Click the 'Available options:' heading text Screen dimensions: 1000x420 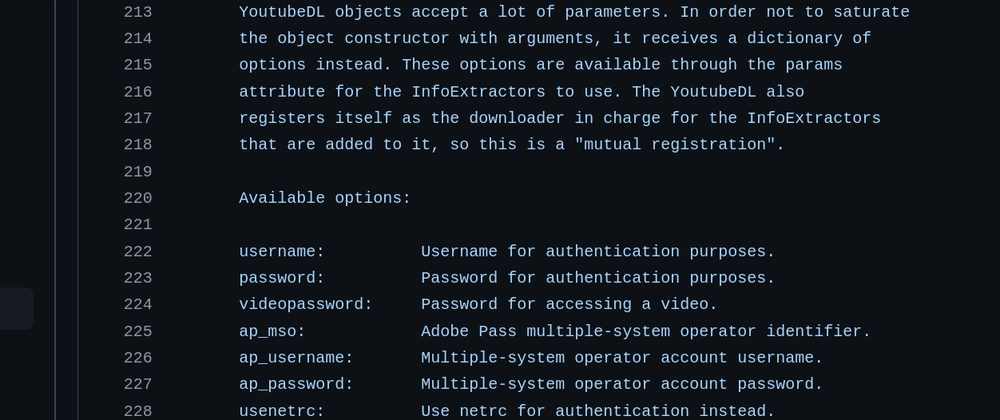[x=325, y=198]
